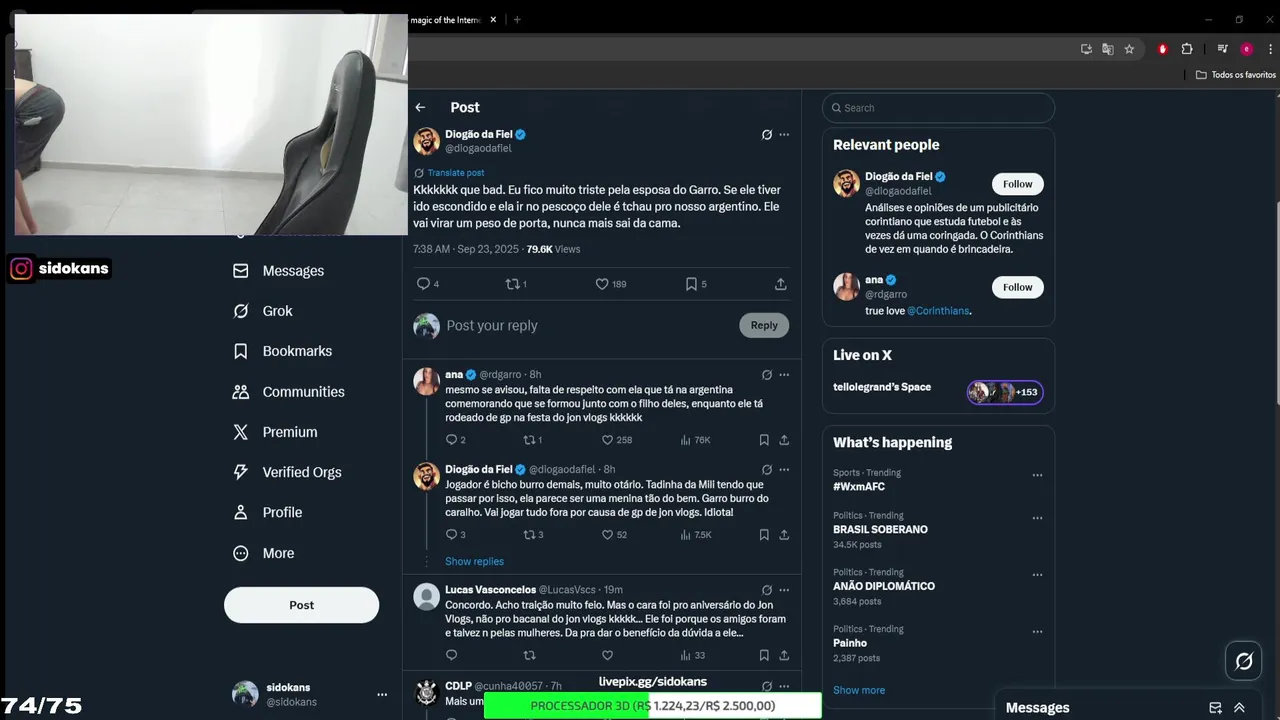Open Bookmarks in the left sidebar
1280x720 pixels.
tap(282, 351)
